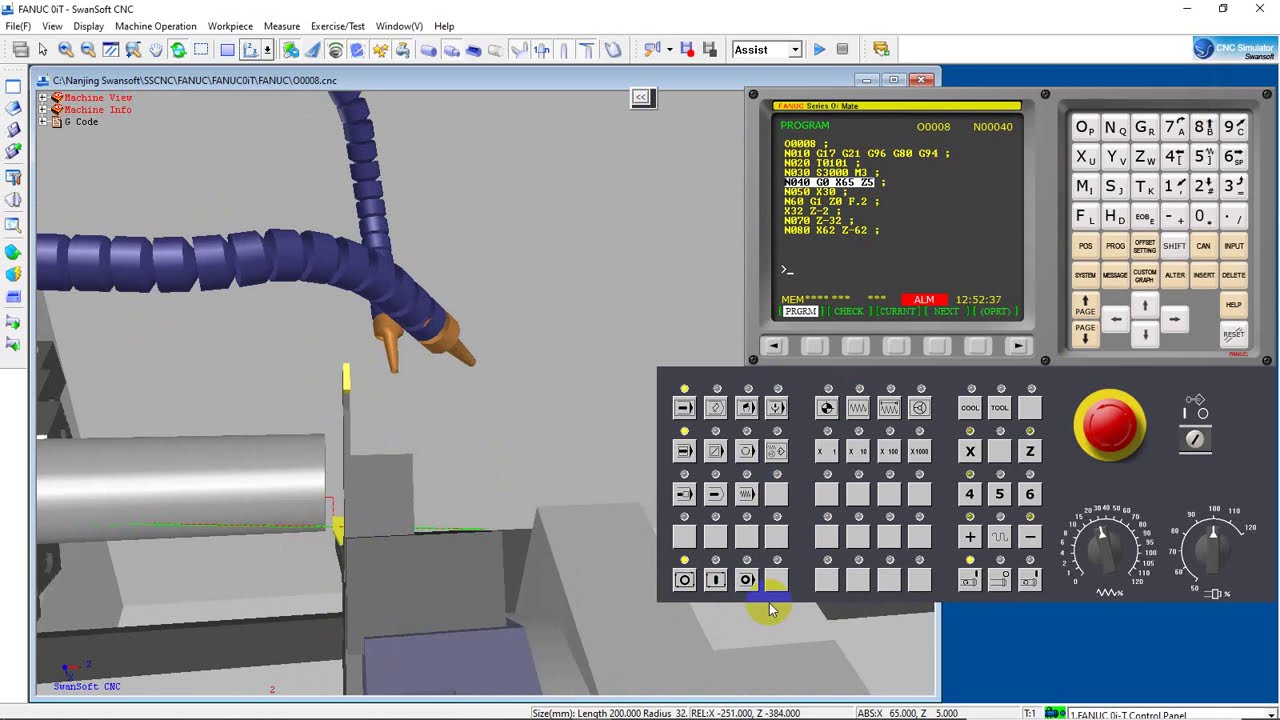The width and height of the screenshot is (1280, 720).
Task: Expand the Machine Info tree node
Action: coord(43,110)
